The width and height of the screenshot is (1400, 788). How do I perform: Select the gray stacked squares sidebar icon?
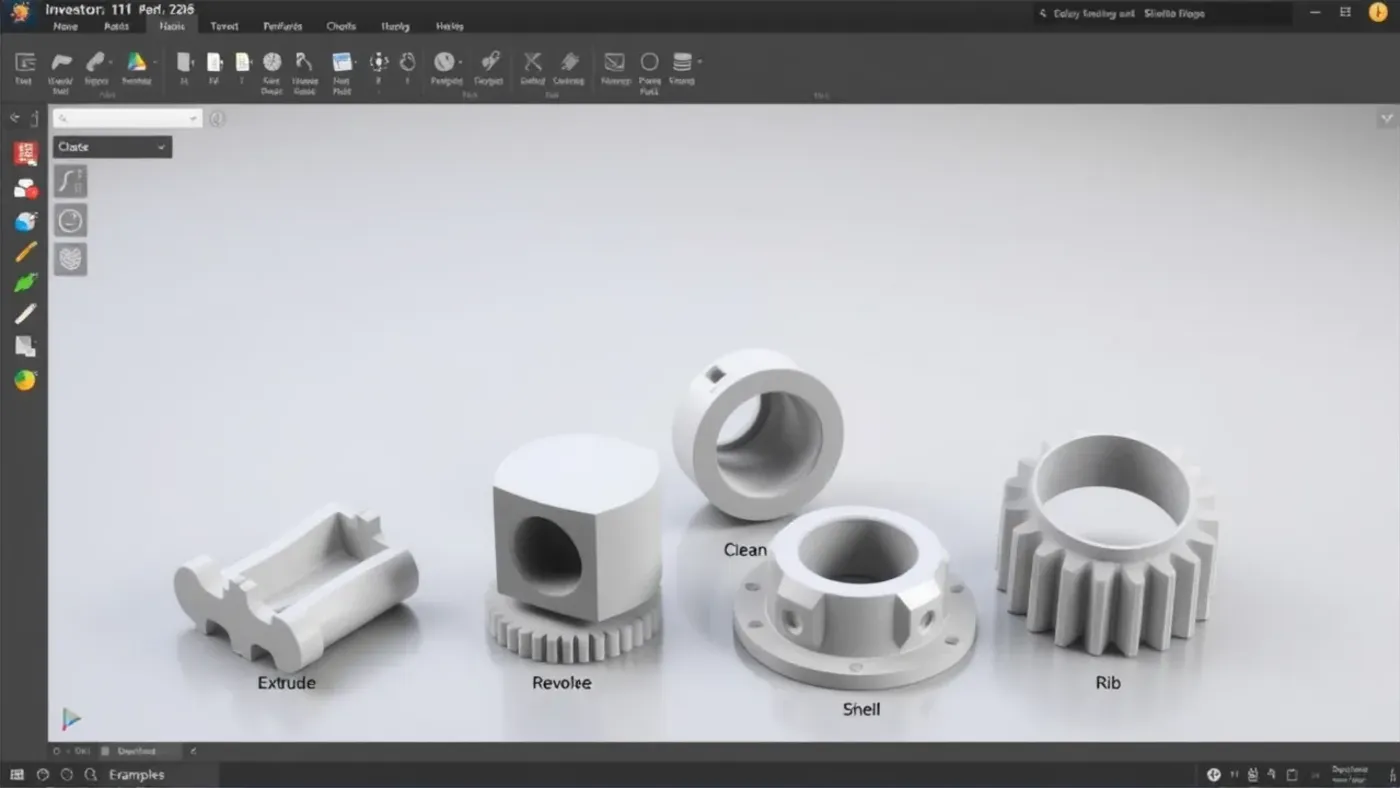click(x=25, y=346)
